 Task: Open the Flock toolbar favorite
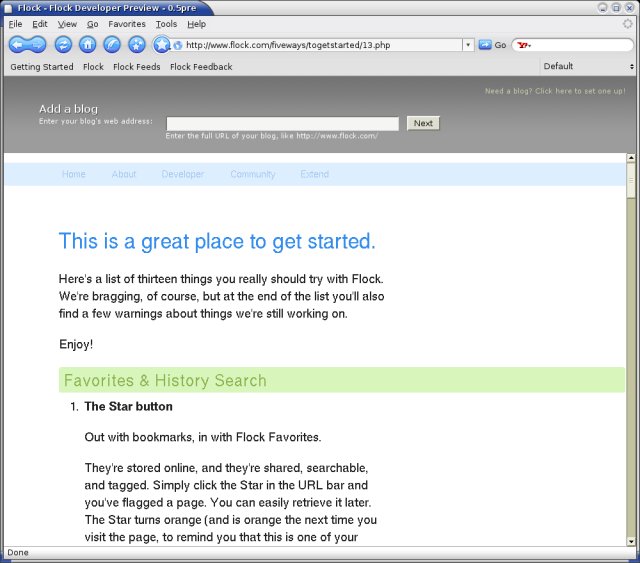point(93,67)
